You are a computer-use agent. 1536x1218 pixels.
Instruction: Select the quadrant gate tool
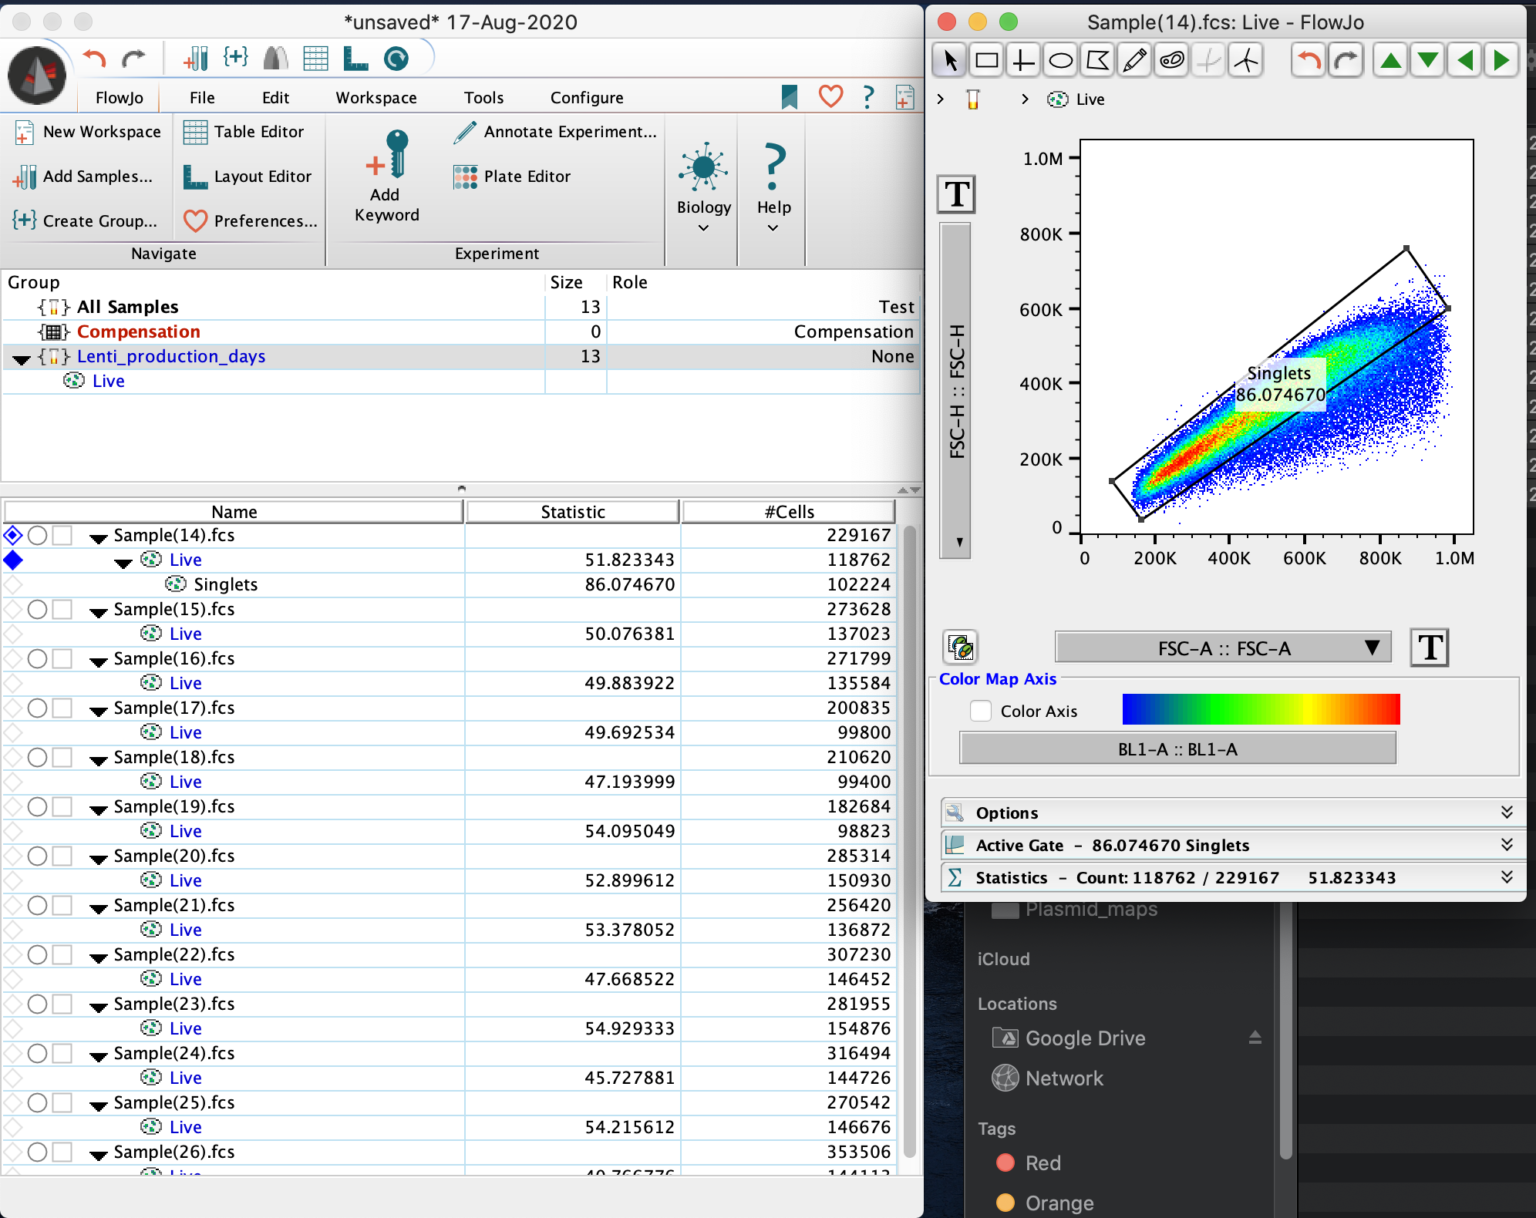(x=1023, y=61)
